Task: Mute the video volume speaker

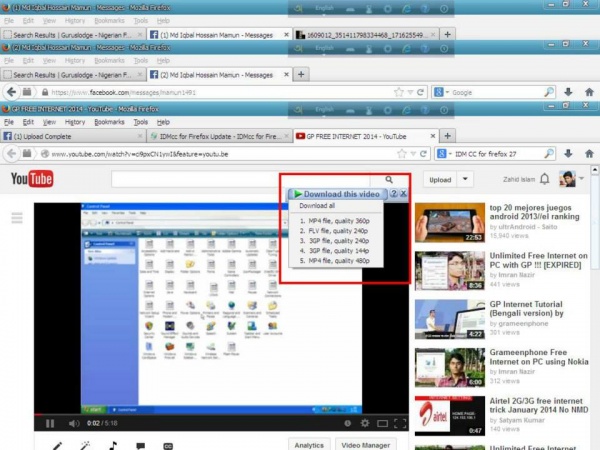Action: (73, 423)
